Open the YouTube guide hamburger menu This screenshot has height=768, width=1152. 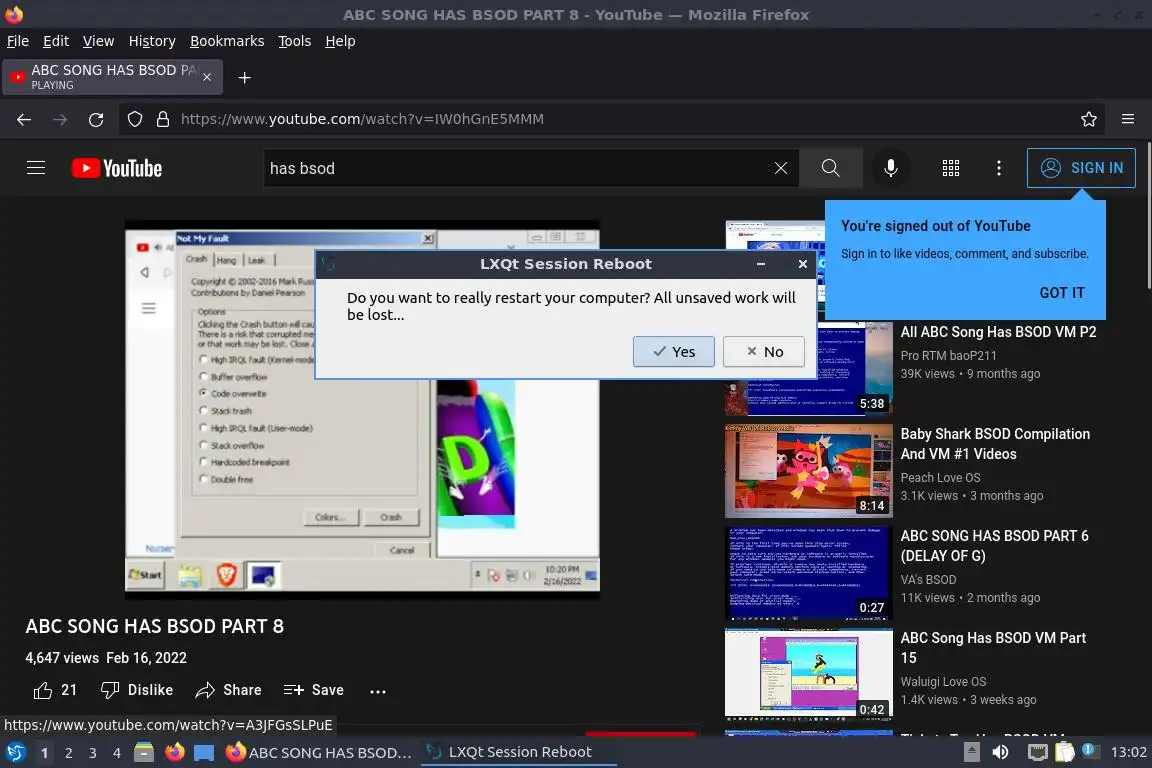pyautogui.click(x=36, y=168)
